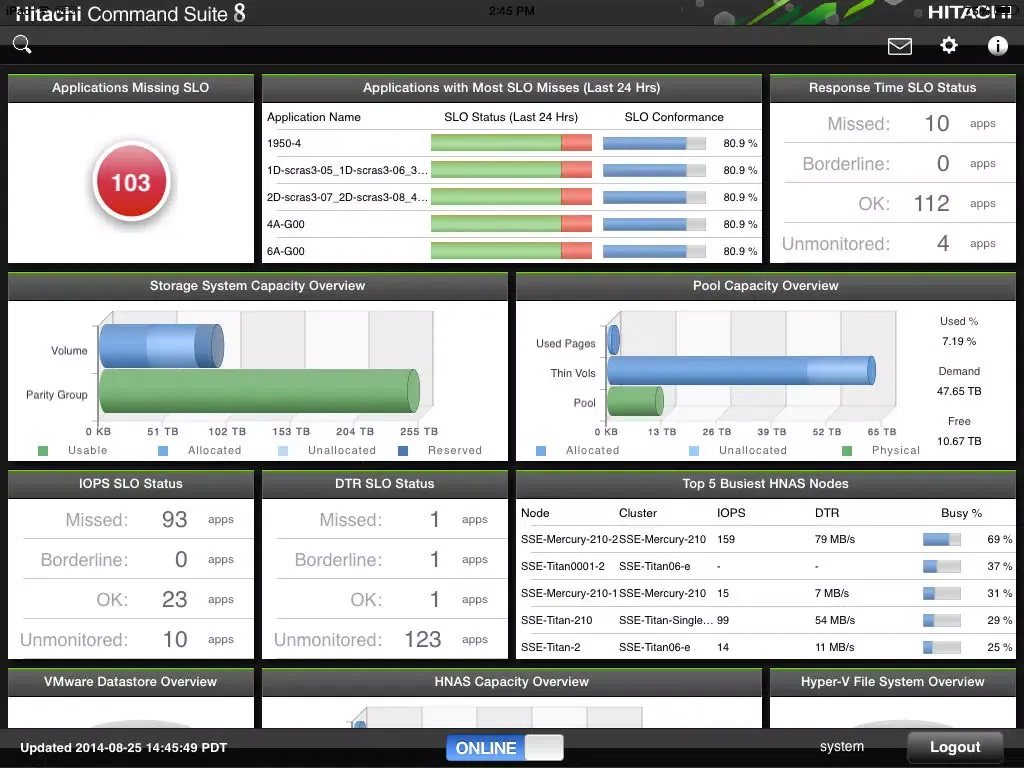The image size is (1024, 768).
Task: Click SLO Status (Last 24 Hrs) column header
Action: coord(511,117)
